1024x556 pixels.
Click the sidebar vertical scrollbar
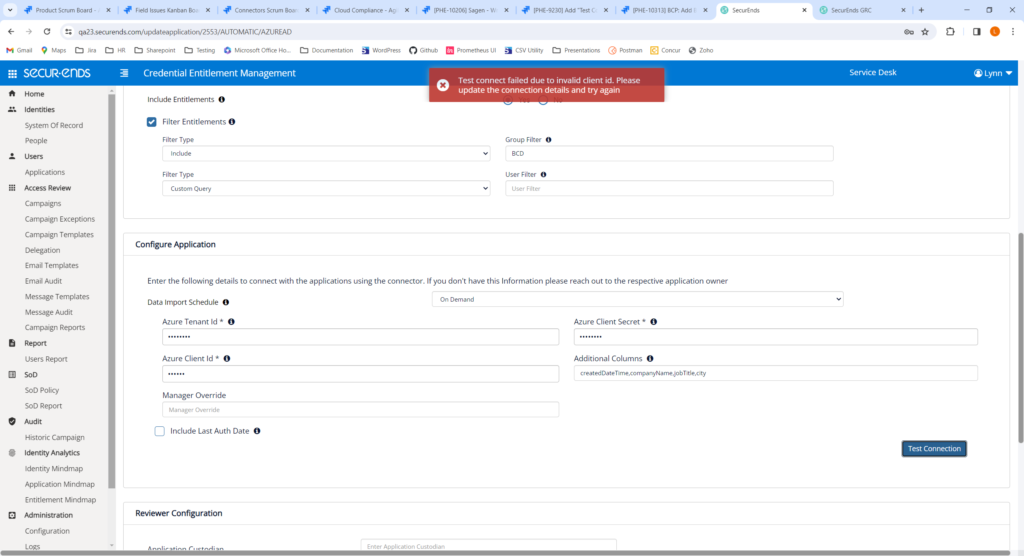pos(111,291)
